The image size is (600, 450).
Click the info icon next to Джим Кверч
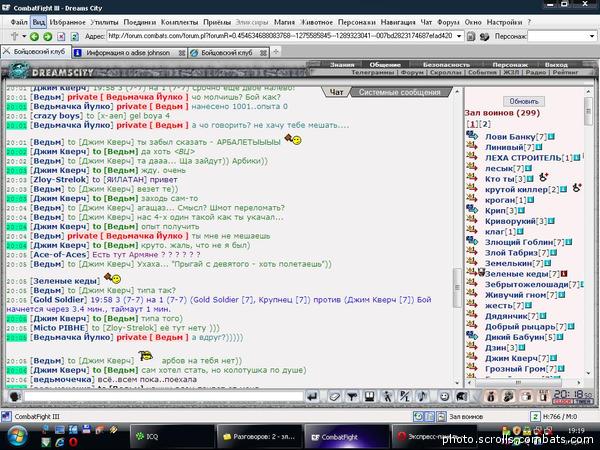coord(553,358)
